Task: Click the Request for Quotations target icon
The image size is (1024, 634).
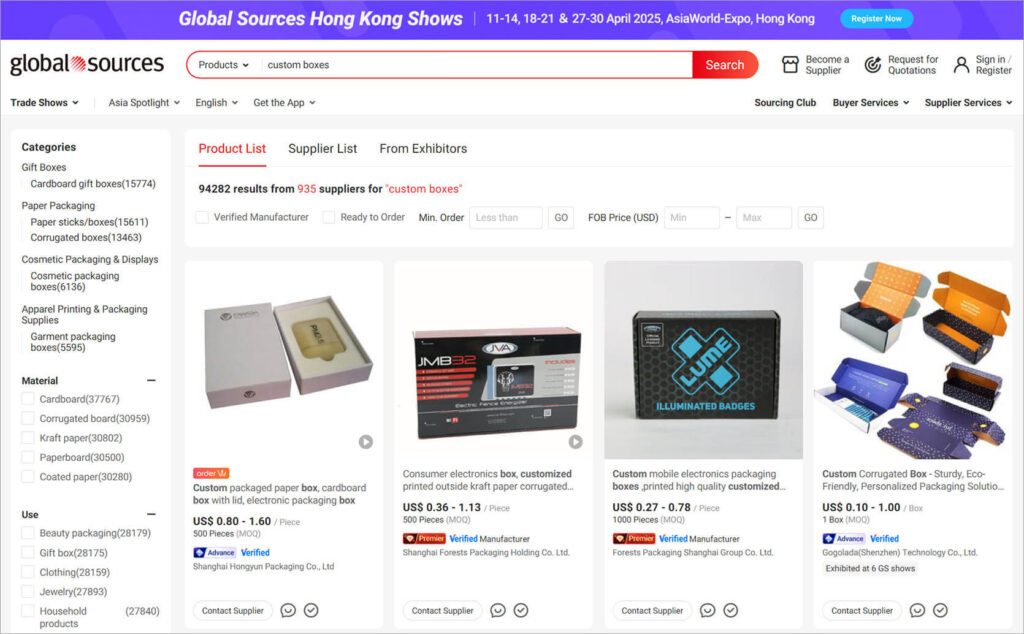Action: pos(872,65)
